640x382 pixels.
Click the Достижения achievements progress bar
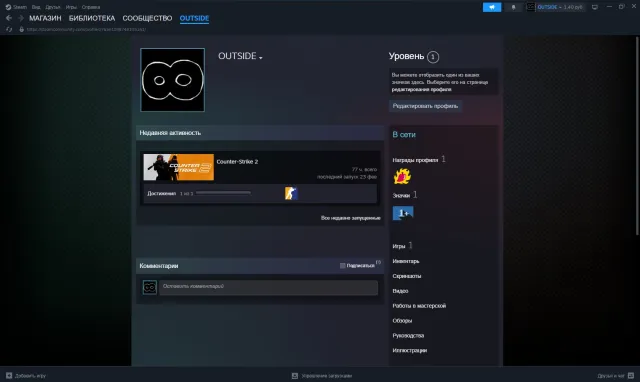(223, 193)
